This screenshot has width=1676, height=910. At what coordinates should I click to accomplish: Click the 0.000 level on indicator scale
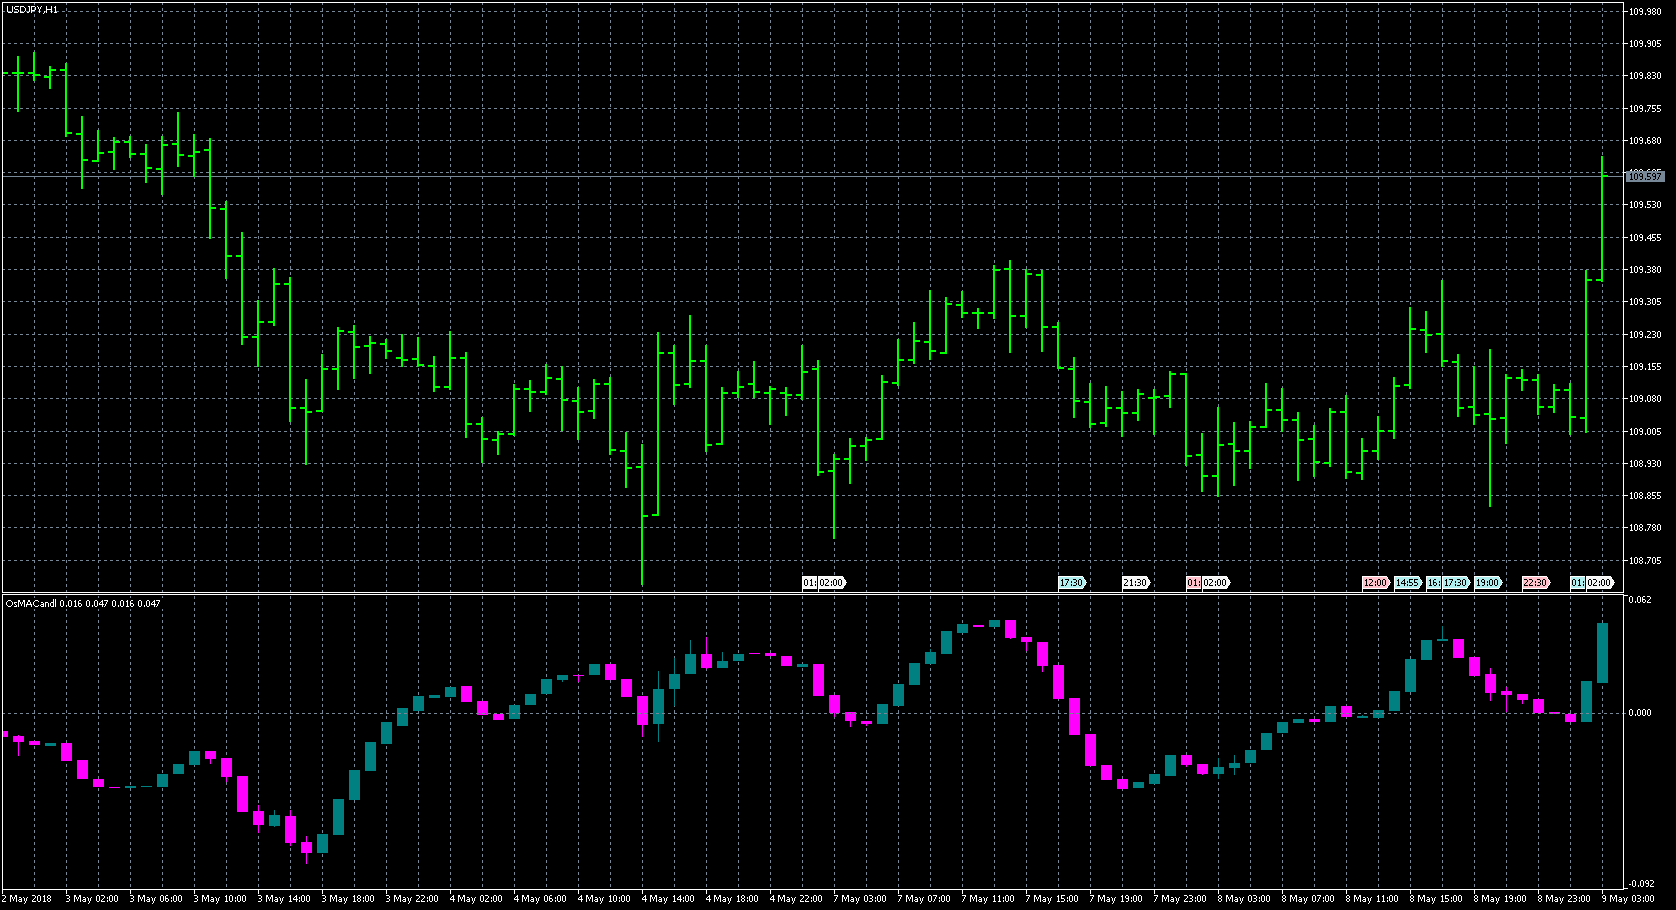click(x=1640, y=713)
